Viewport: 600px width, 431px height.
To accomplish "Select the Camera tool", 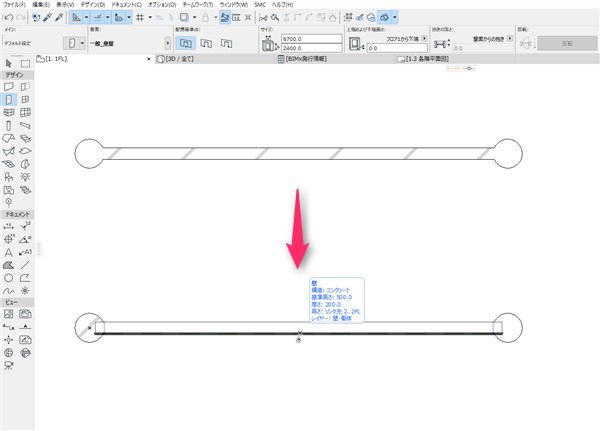I will (8, 366).
